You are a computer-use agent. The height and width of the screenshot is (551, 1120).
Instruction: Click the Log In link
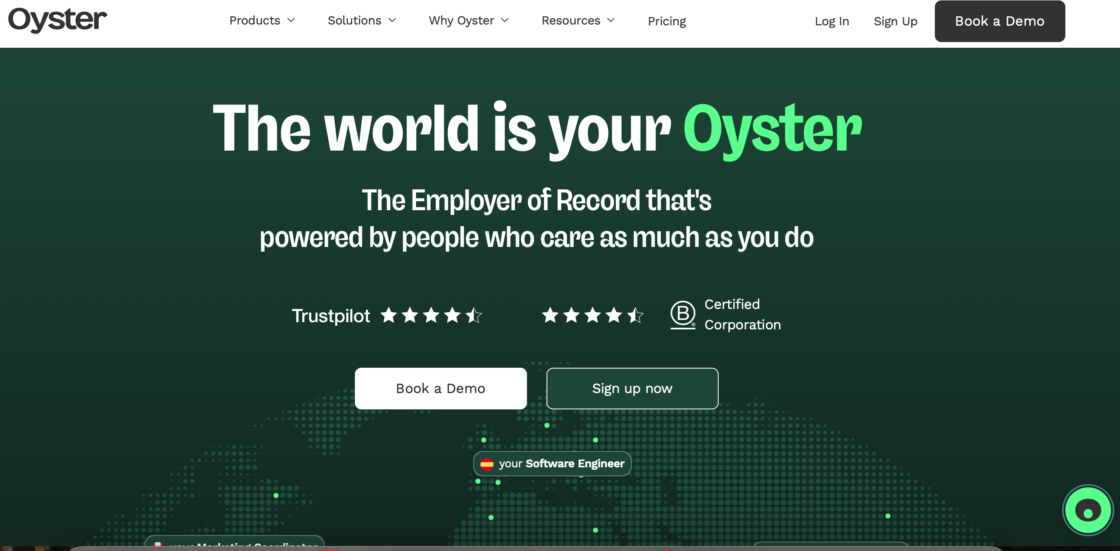coord(831,21)
